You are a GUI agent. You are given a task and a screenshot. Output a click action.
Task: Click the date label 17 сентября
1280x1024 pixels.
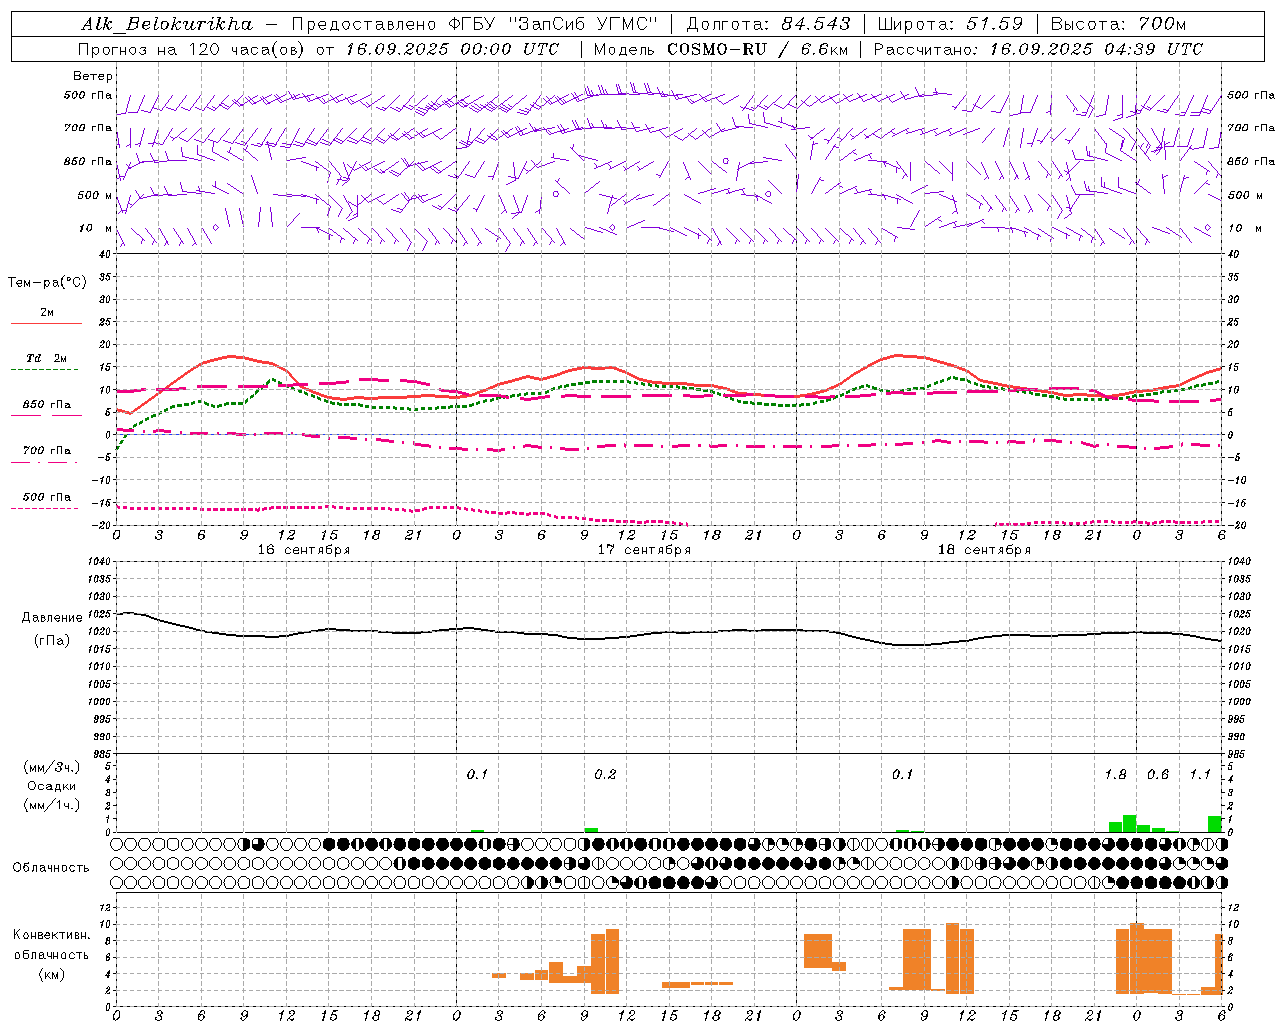click(644, 549)
